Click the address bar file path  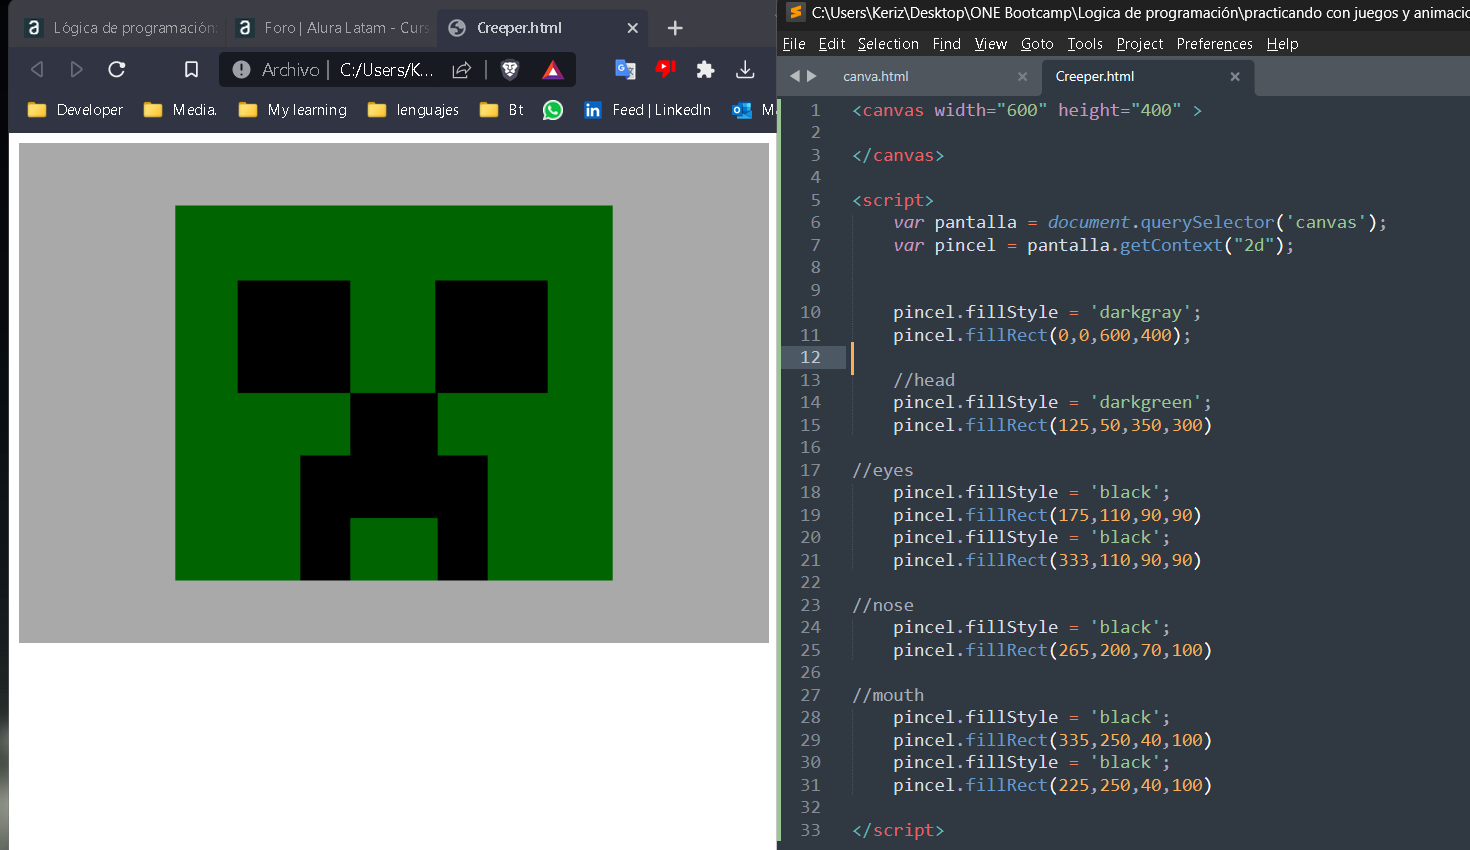(386, 69)
